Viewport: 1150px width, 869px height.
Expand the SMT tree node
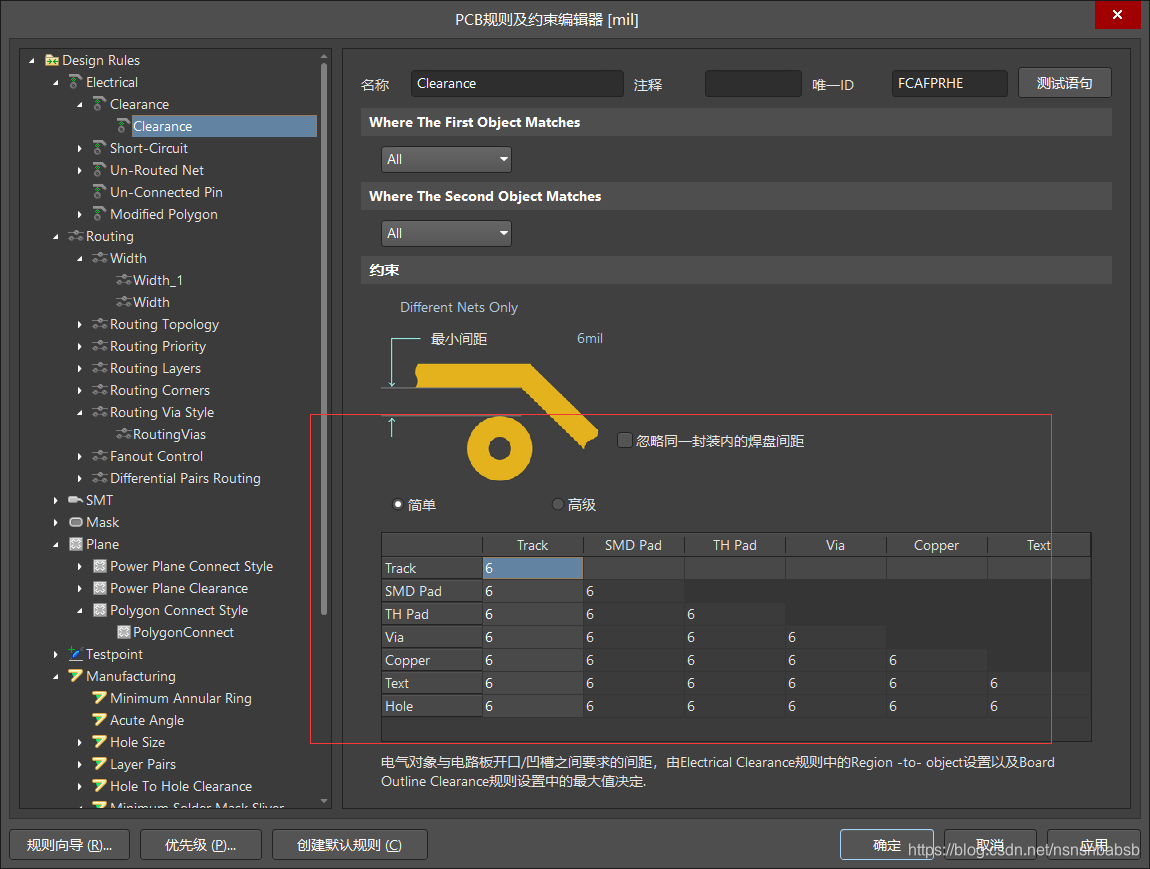(x=55, y=500)
